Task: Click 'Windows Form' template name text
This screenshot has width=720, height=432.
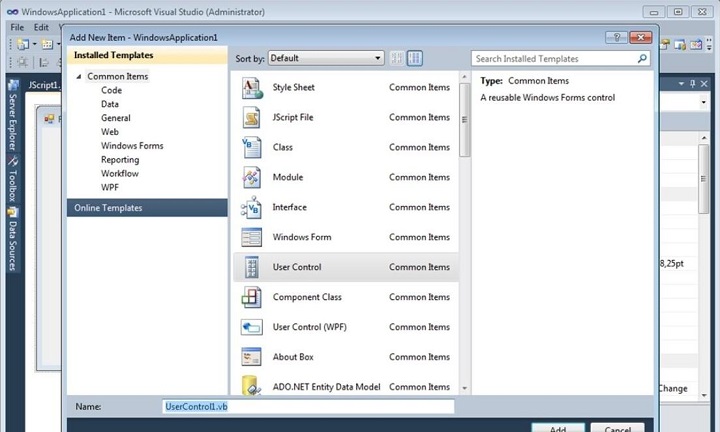Action: click(302, 237)
